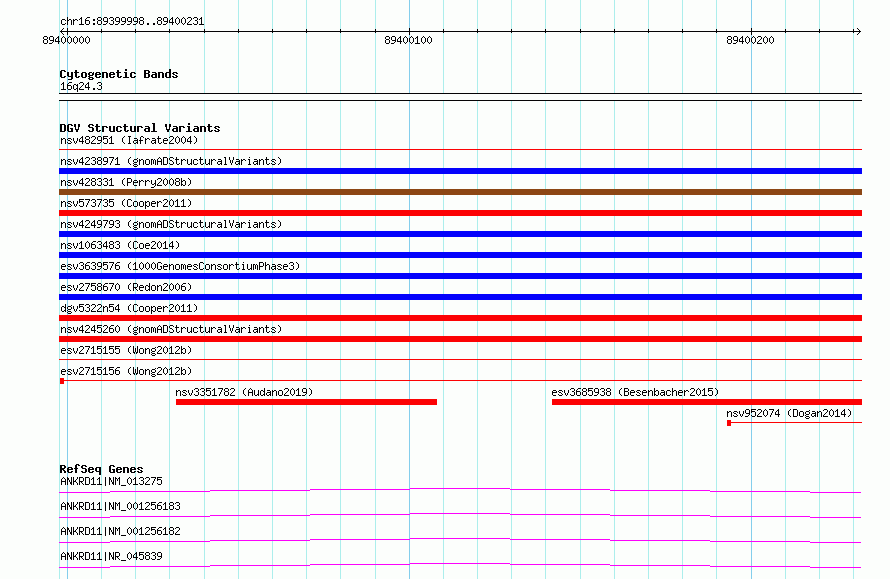Click the left arrow at ruler start
890x579 pixels.
[x=64, y=31]
